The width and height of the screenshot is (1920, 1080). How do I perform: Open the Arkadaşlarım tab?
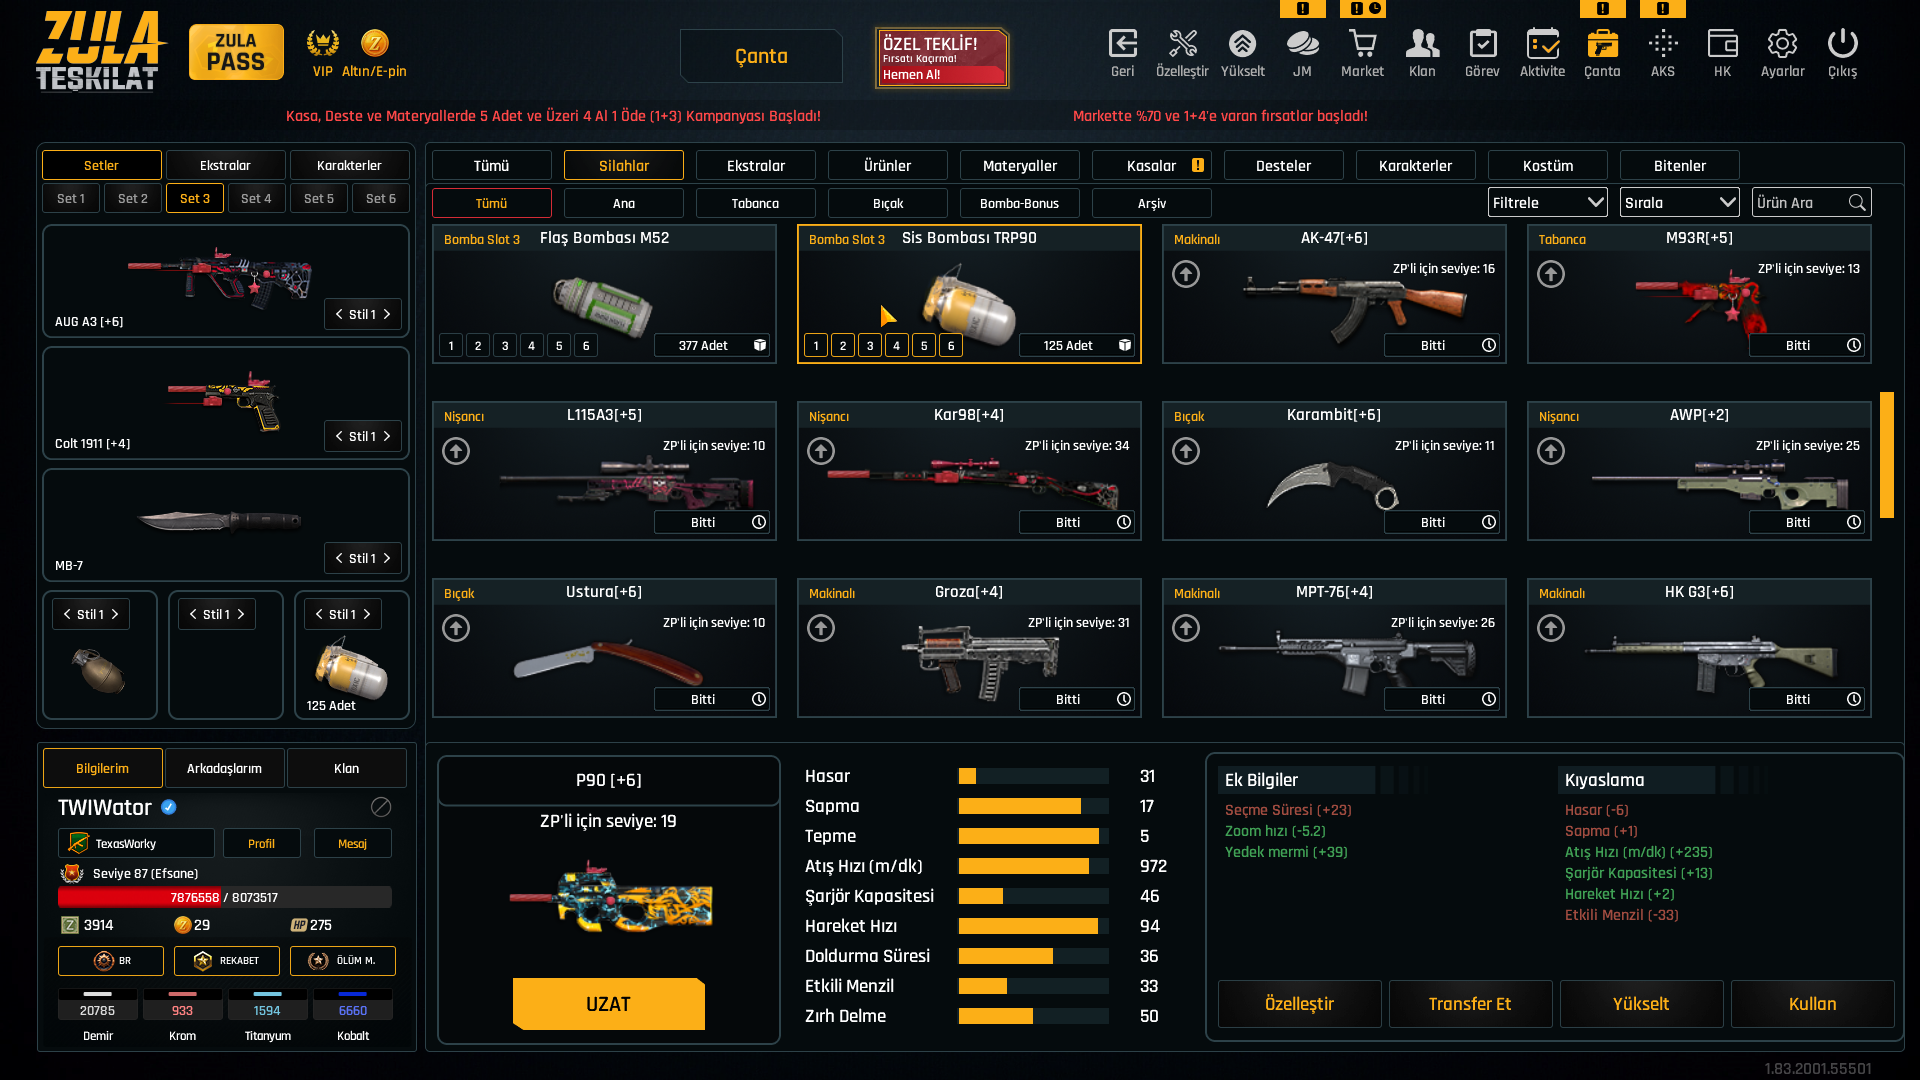point(225,768)
